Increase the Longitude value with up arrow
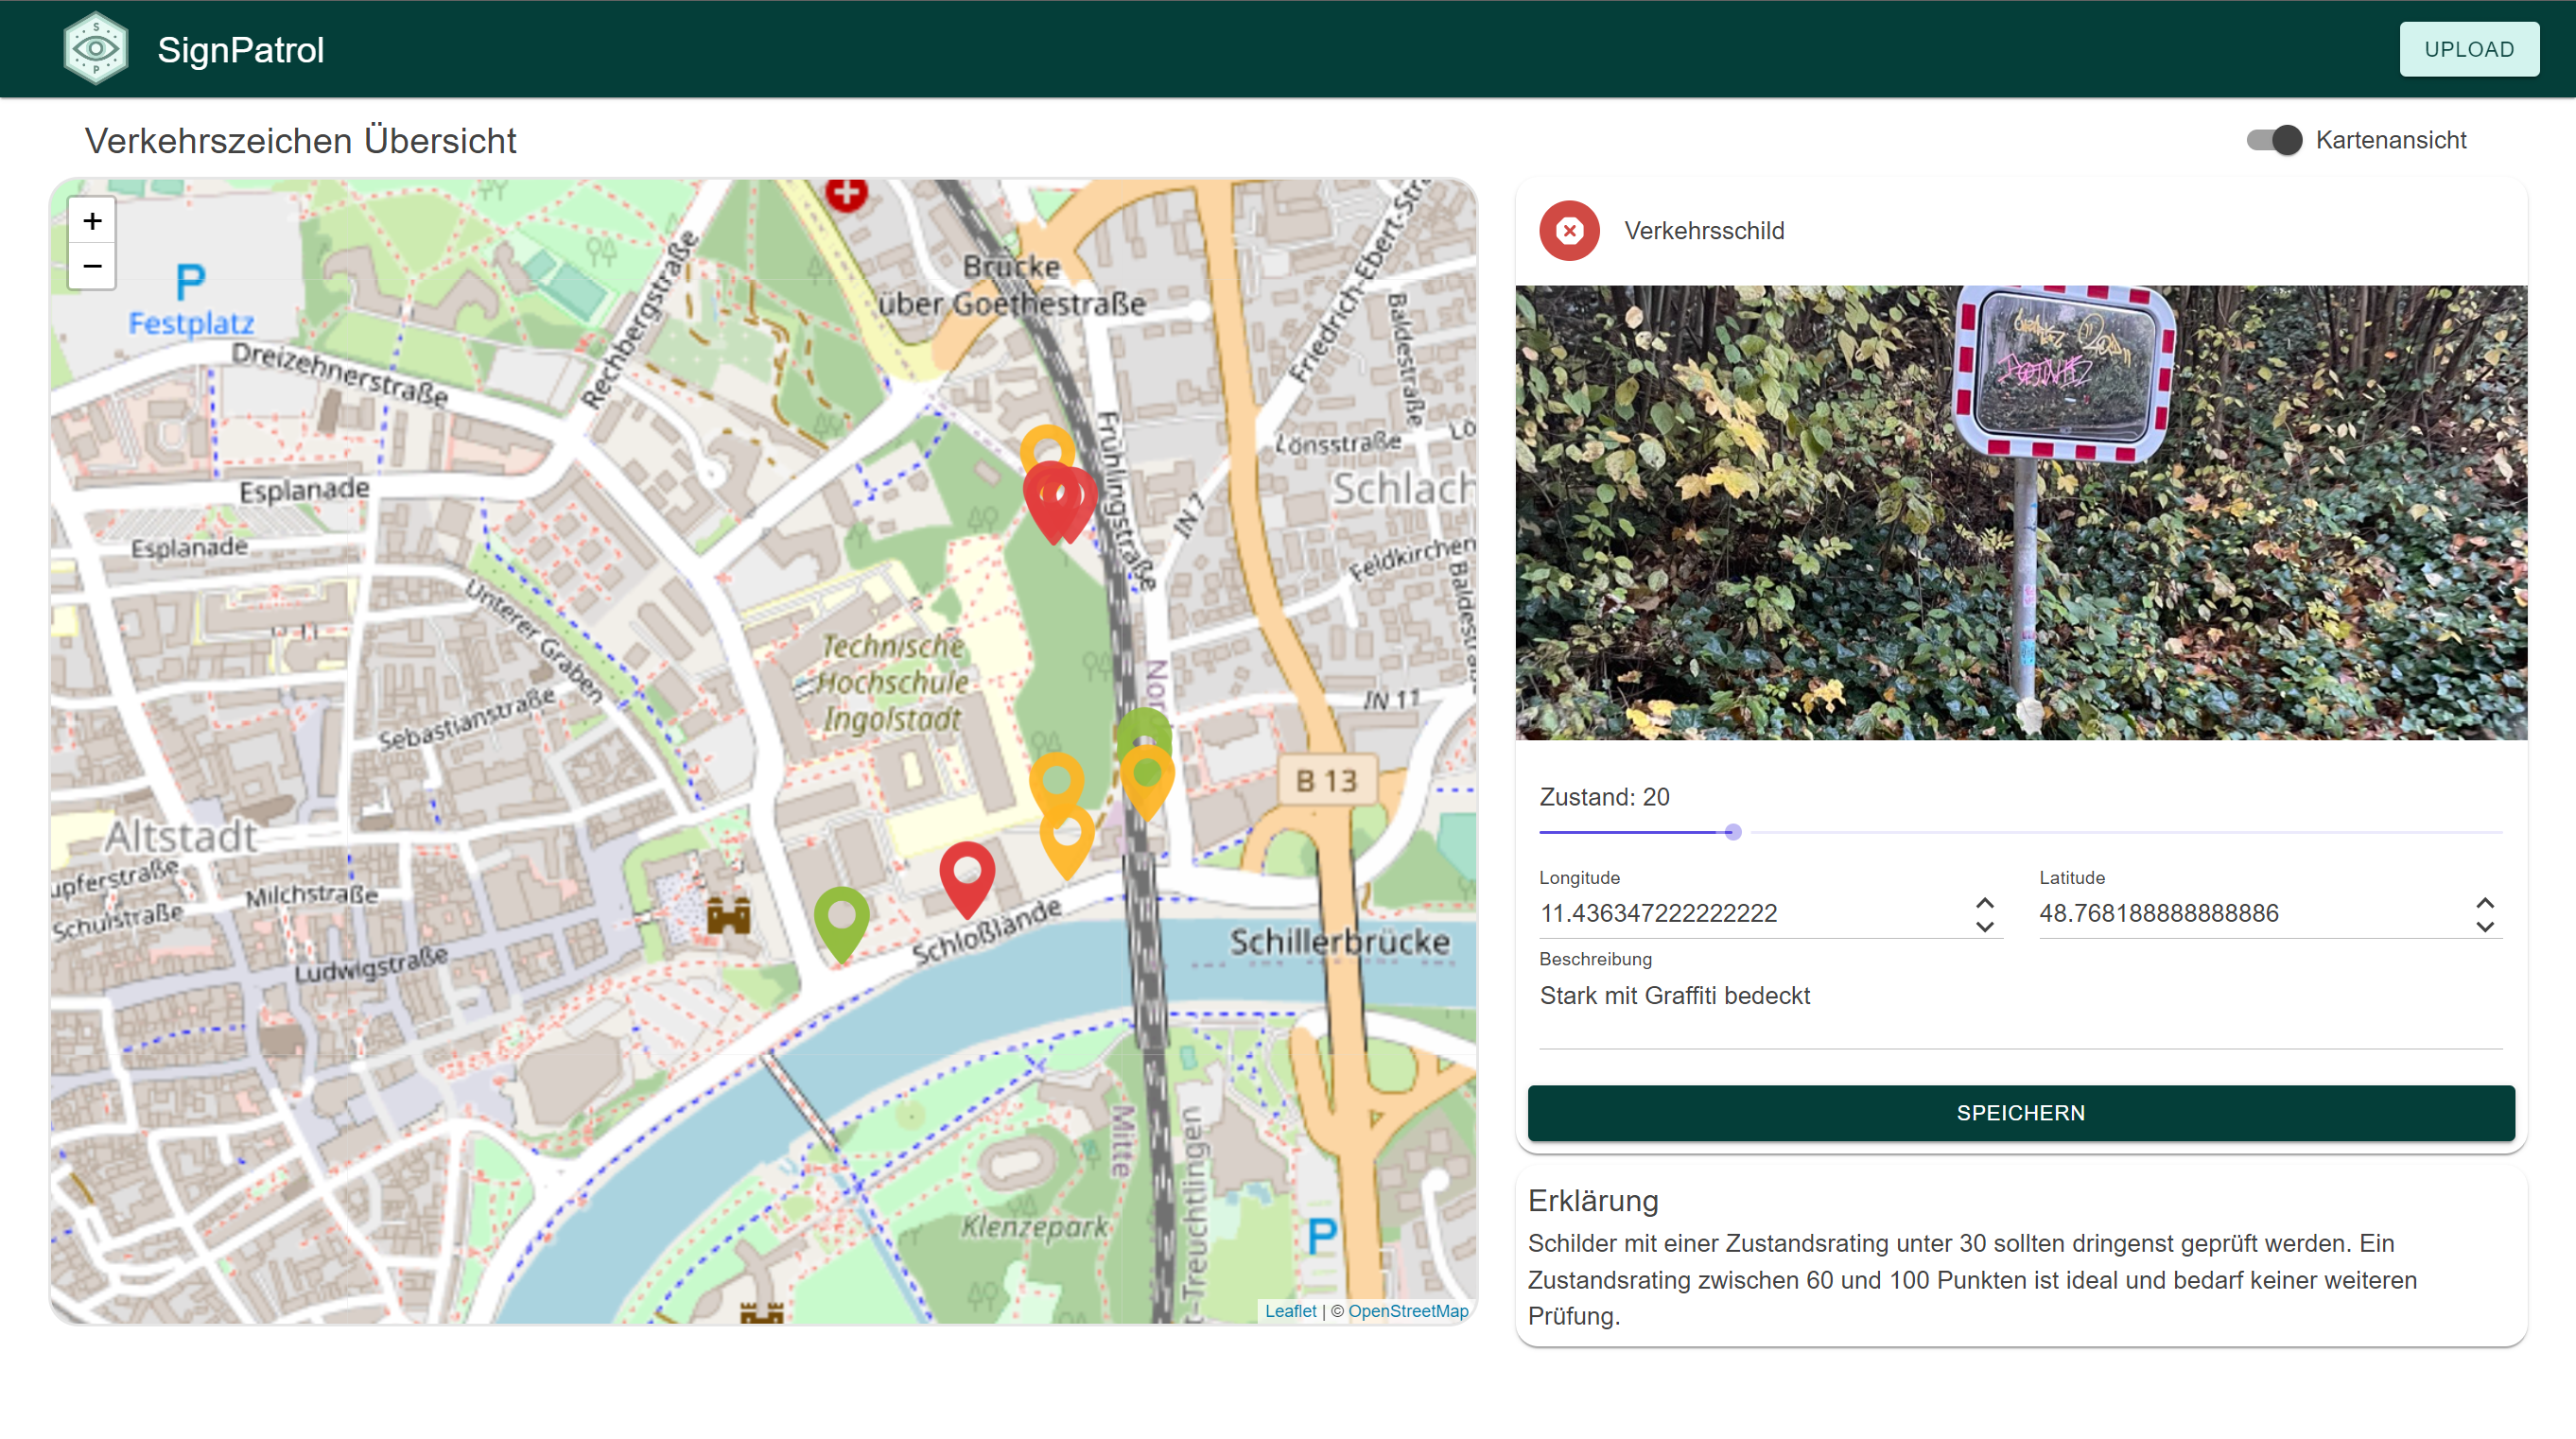Screen dimensions: 2576x1439 (1985, 903)
